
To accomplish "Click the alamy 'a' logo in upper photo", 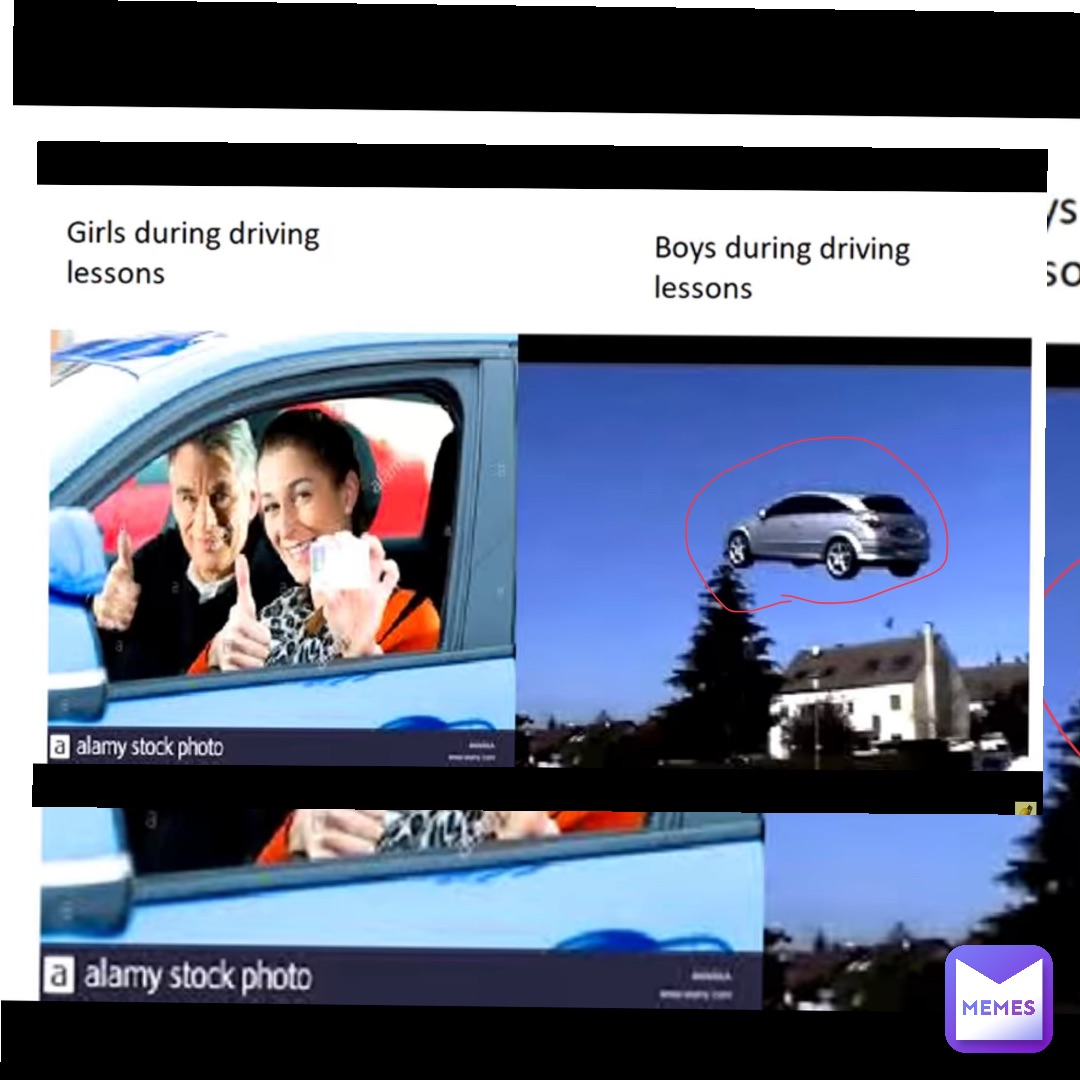I will [60, 747].
